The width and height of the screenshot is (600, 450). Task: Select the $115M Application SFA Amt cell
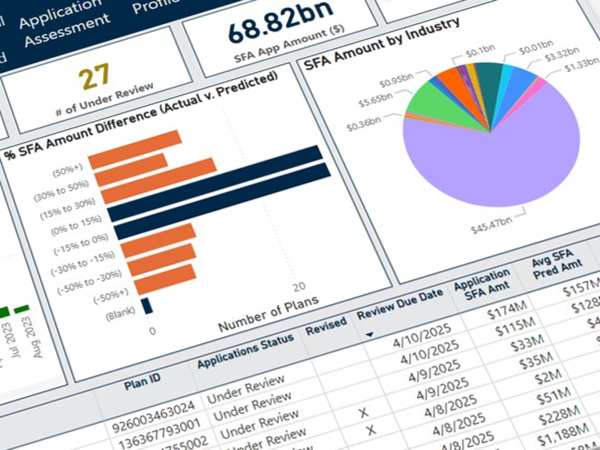pos(515,328)
